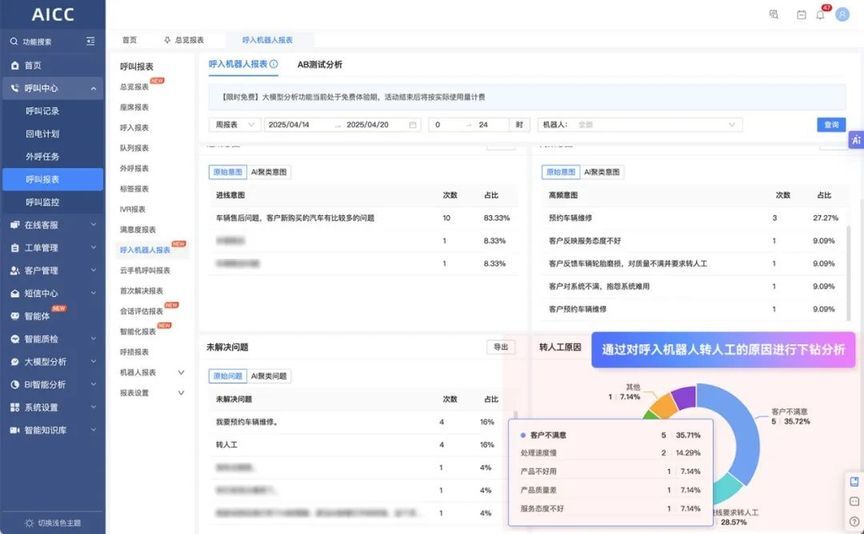The height and width of the screenshot is (534, 864).
Task: Expand the BI智能分析 sidebar chevron
Action: coord(93,384)
